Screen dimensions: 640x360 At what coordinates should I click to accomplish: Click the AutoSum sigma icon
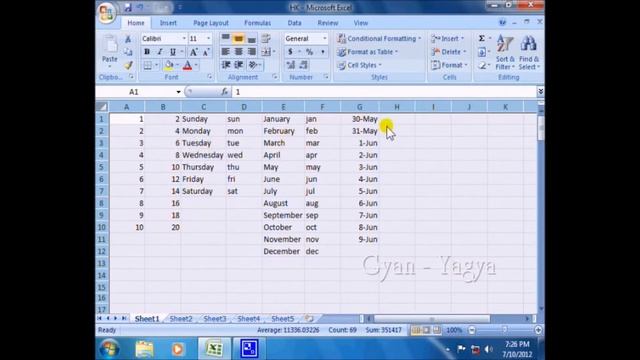[482, 38]
